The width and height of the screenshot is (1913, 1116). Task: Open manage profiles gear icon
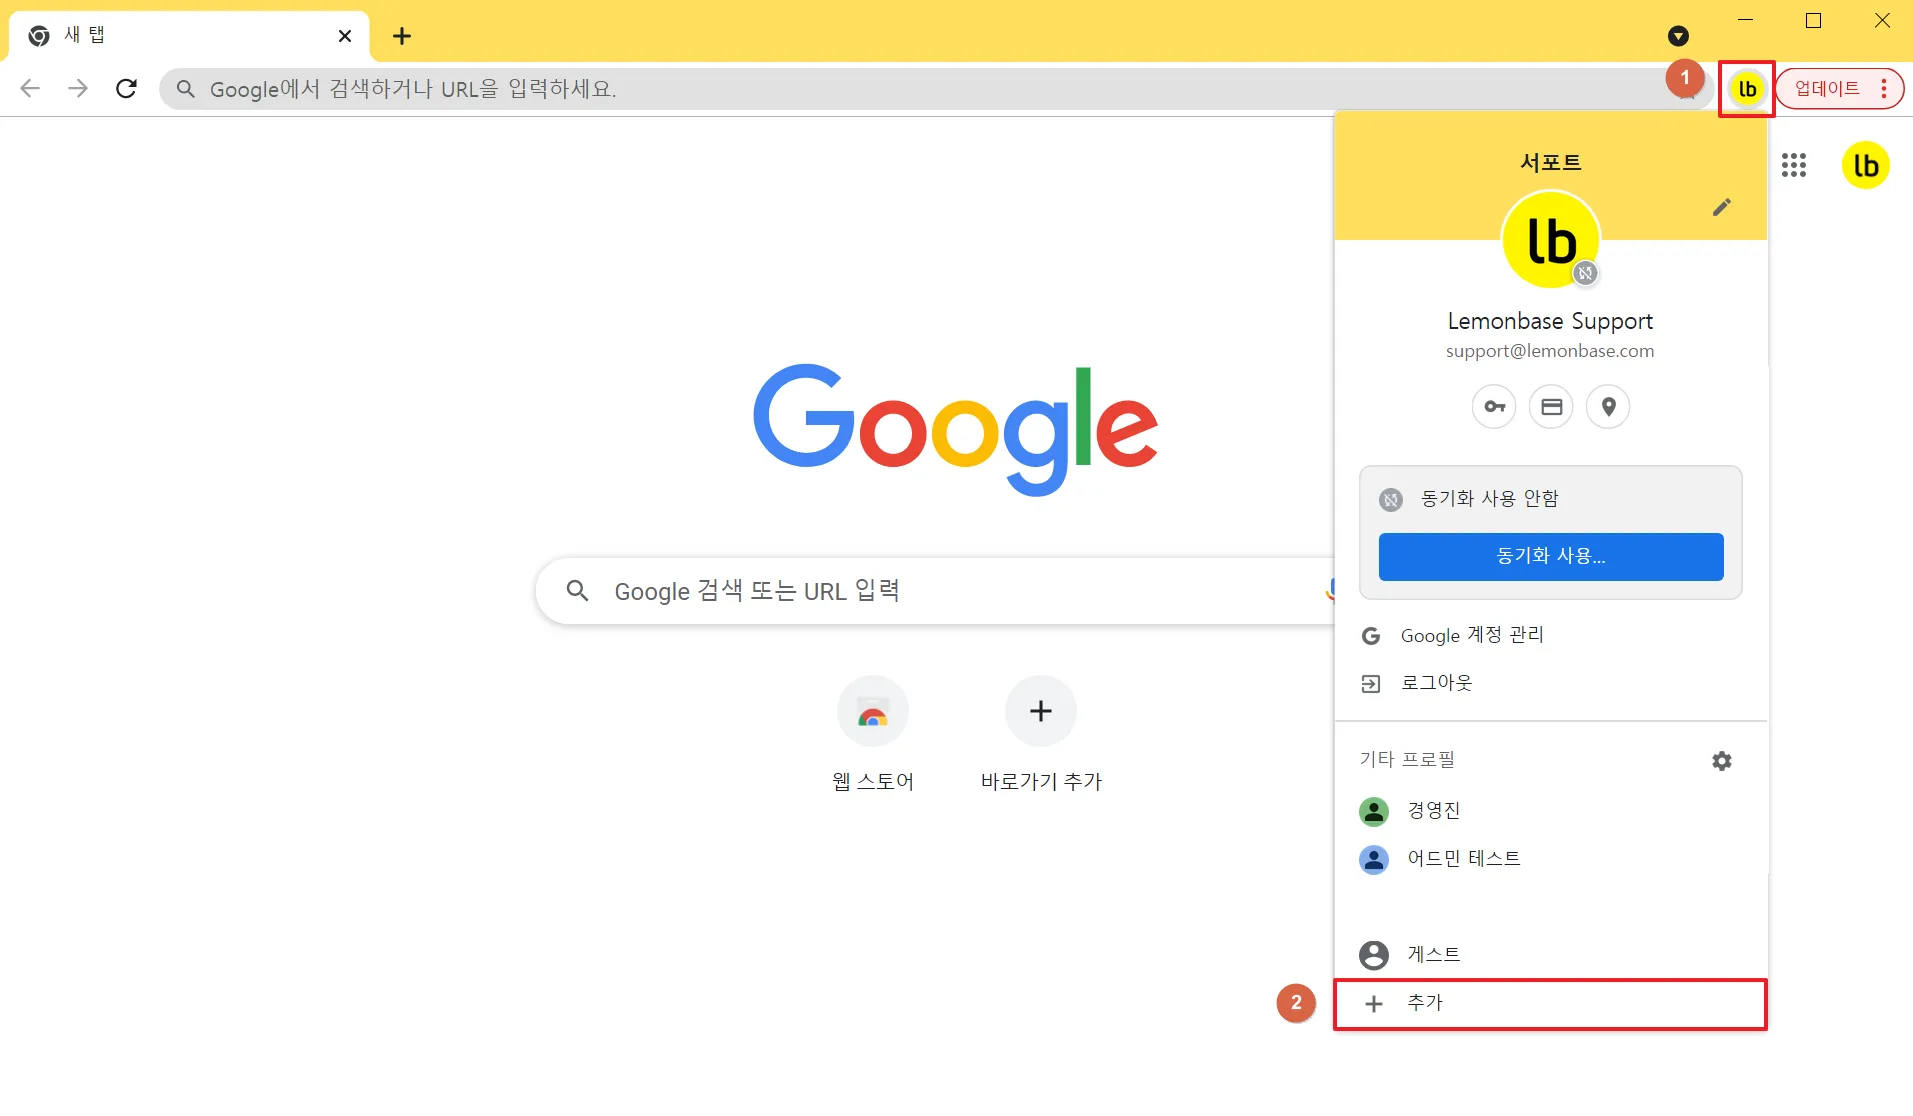pyautogui.click(x=1721, y=761)
